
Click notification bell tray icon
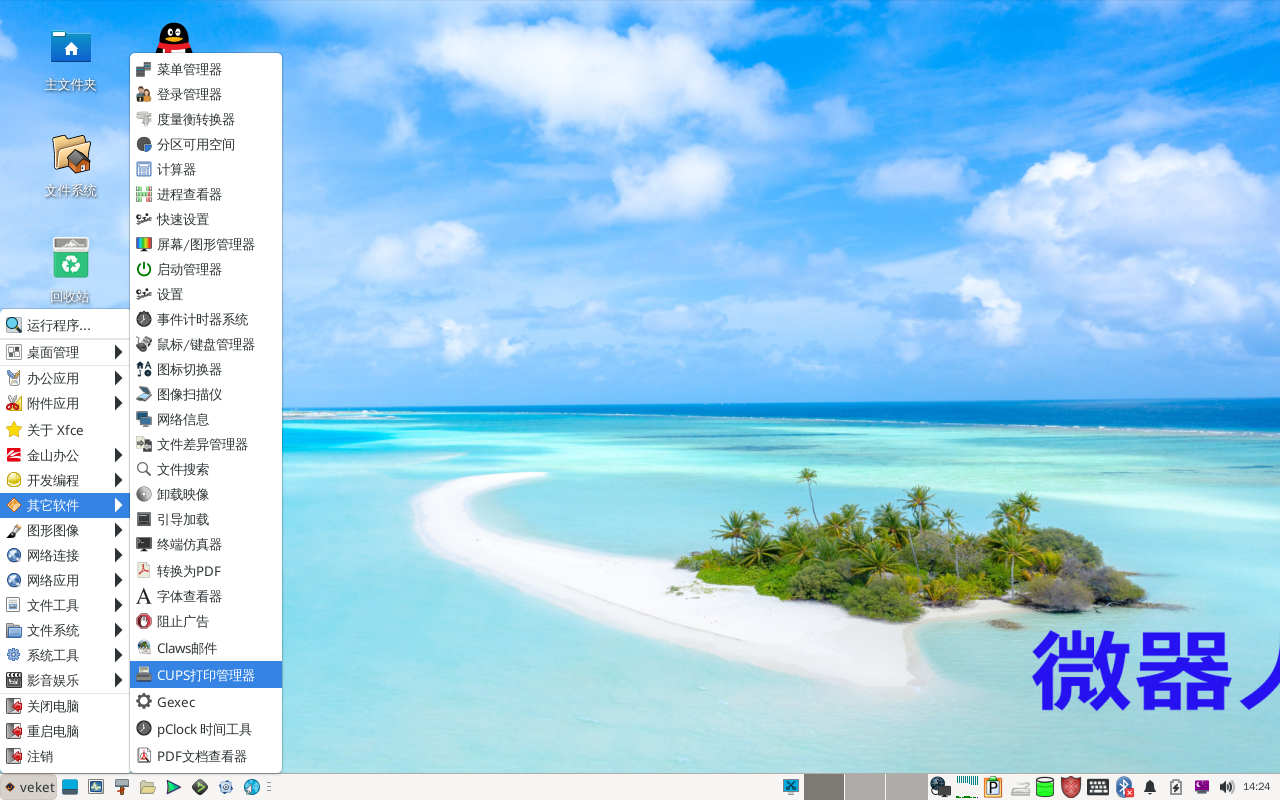click(x=1150, y=787)
